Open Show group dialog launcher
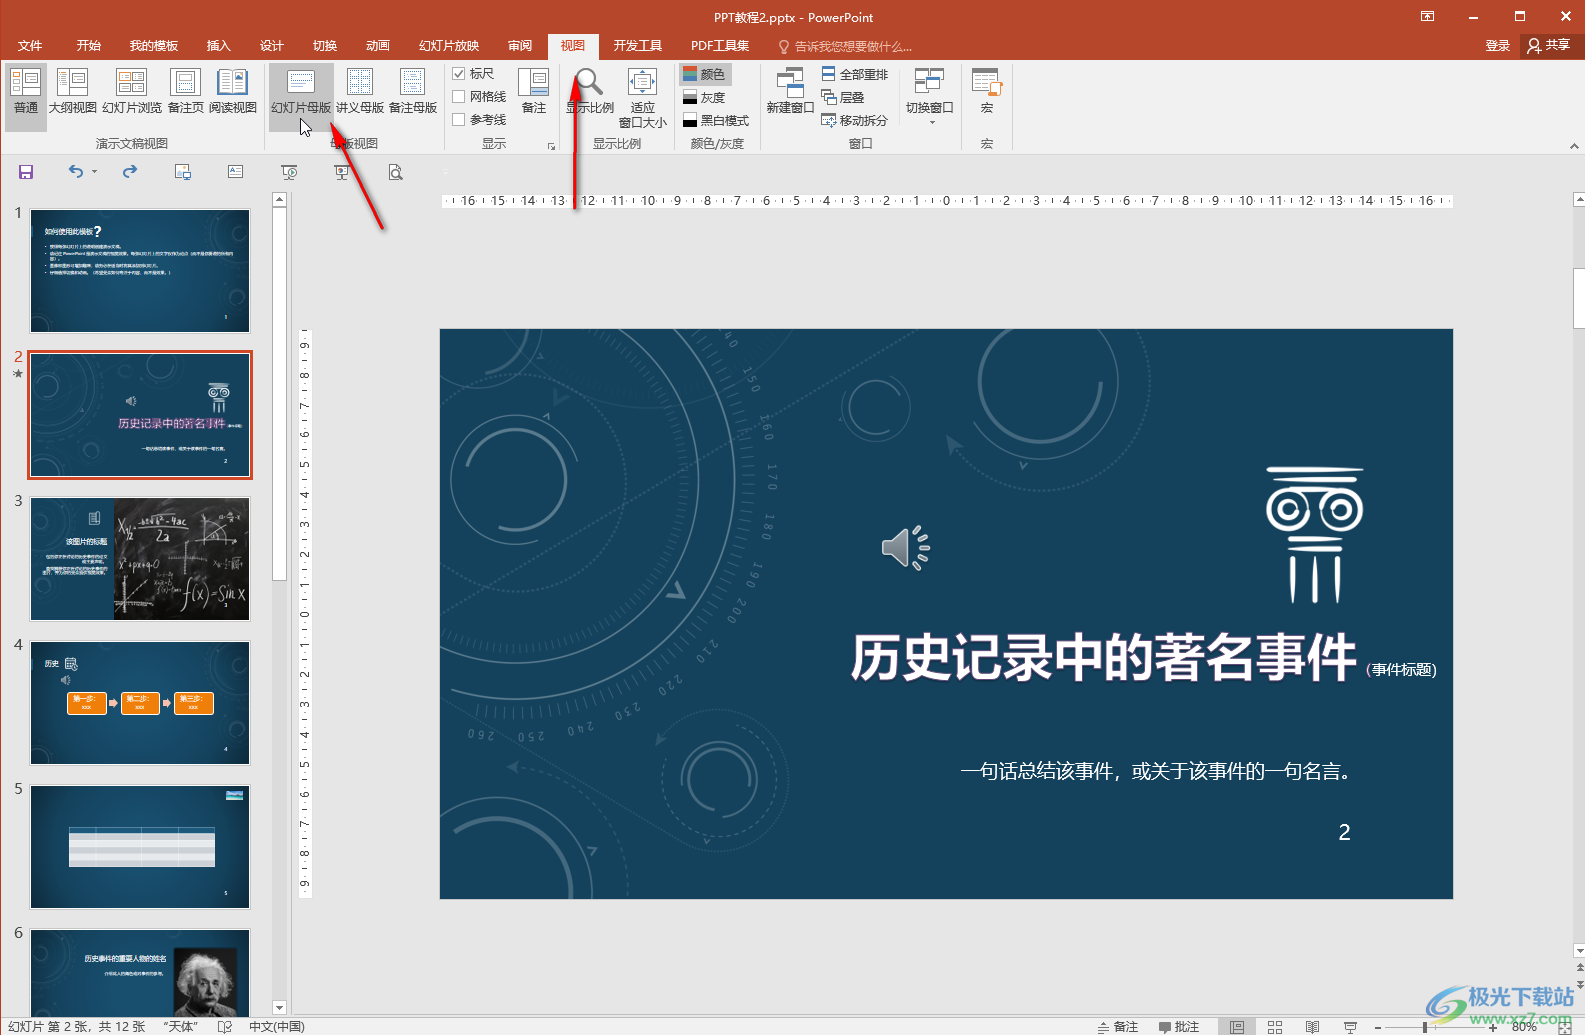 coord(551,146)
